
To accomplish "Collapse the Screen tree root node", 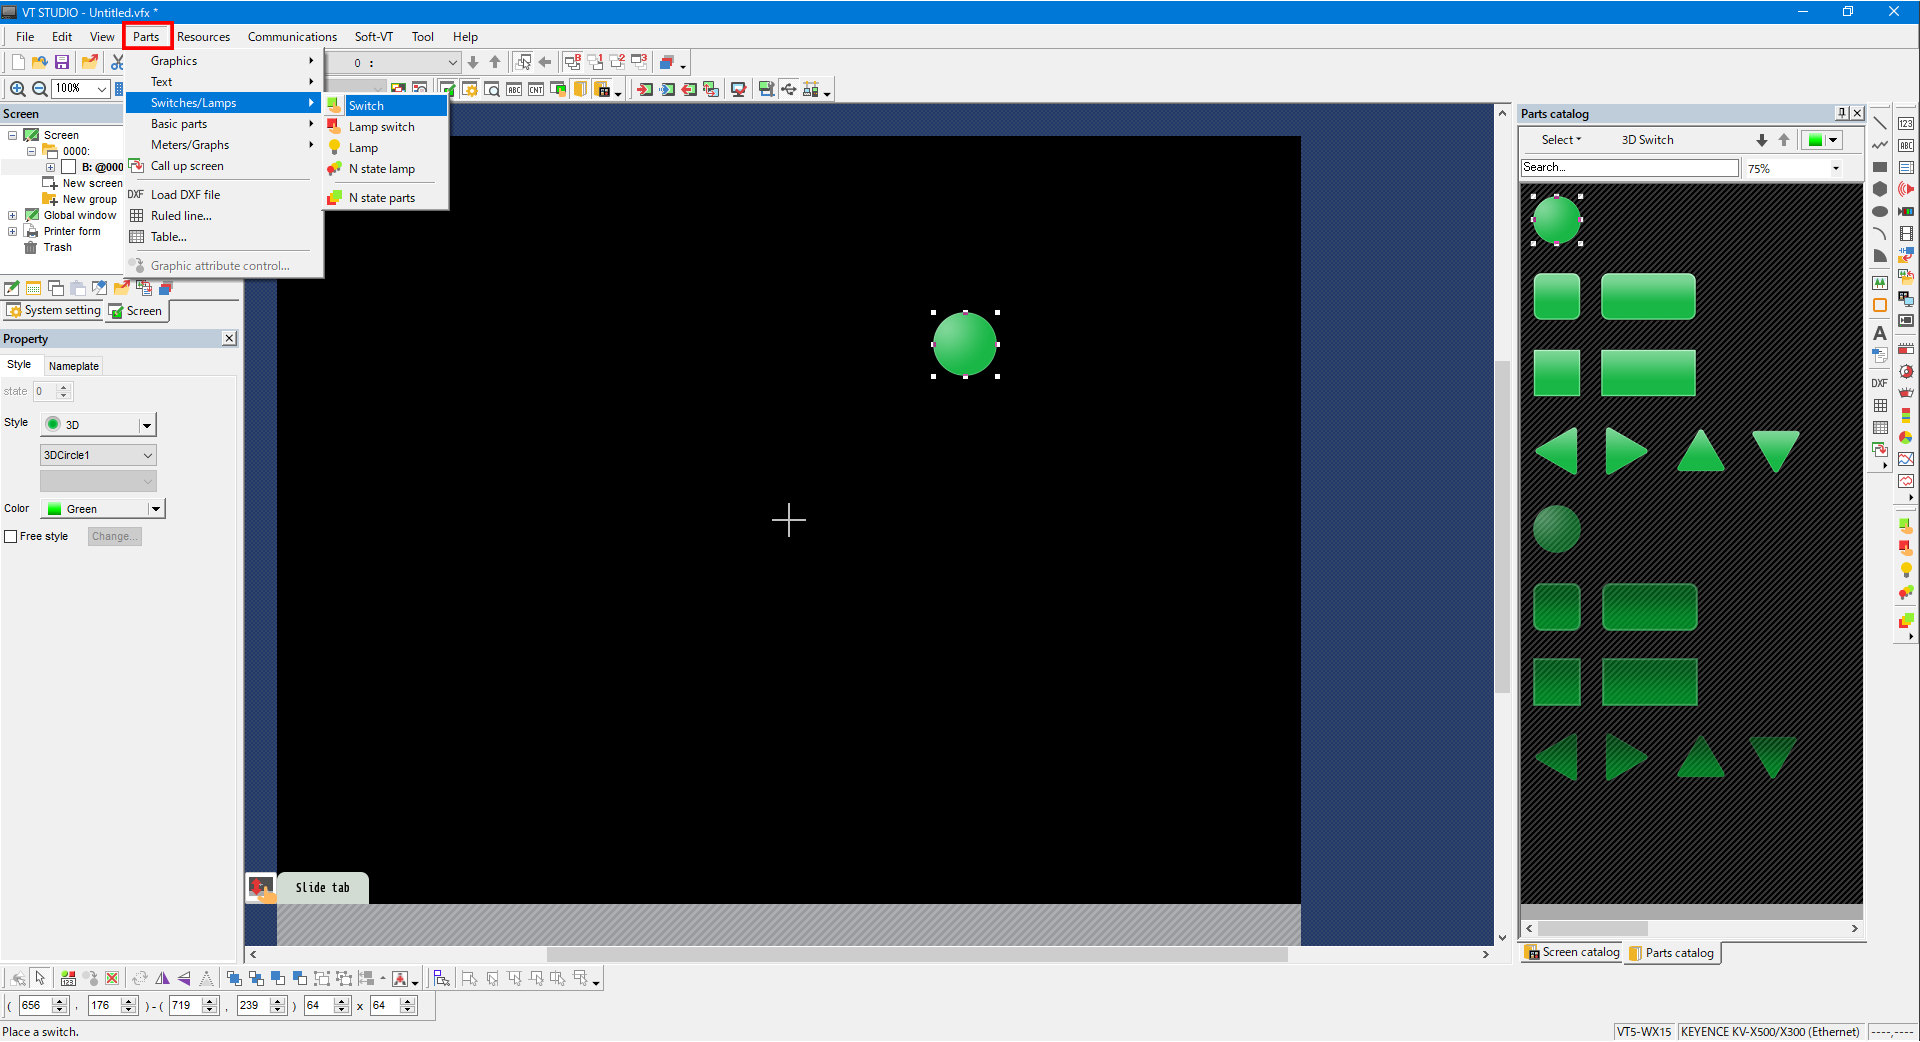I will point(12,135).
